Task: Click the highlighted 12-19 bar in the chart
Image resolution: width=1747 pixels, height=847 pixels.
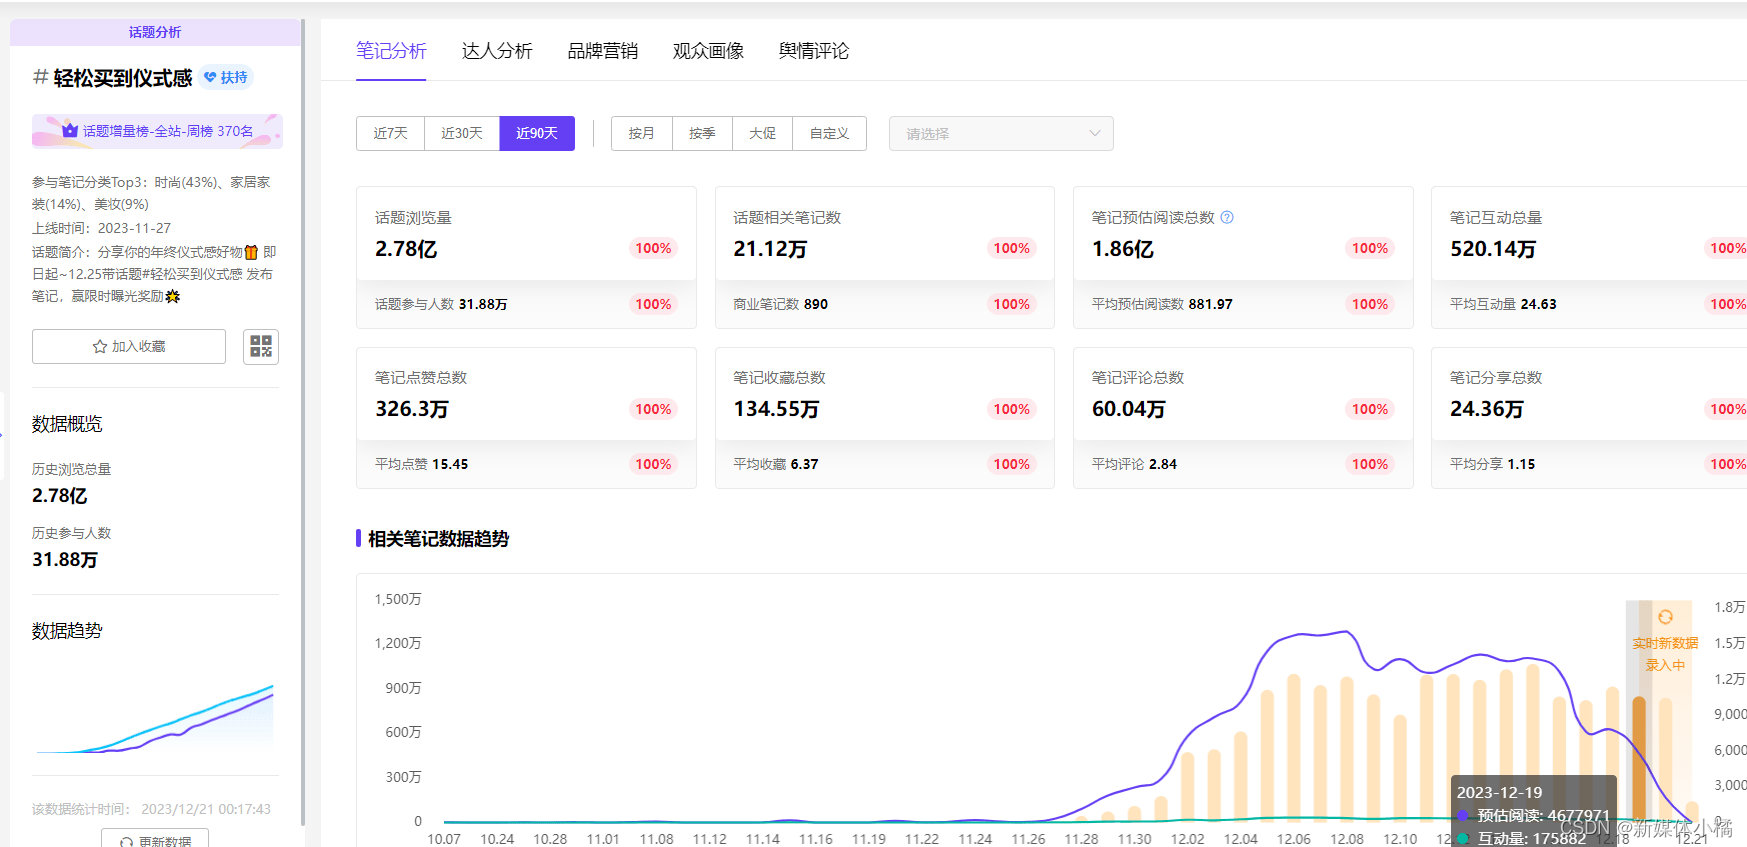Action: [x=1639, y=758]
